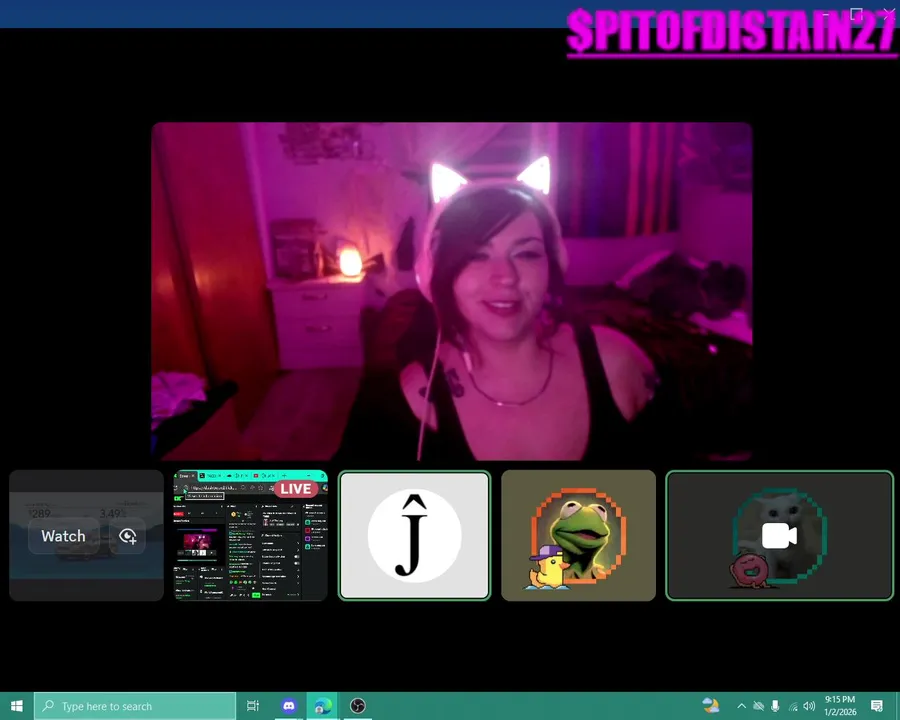The width and height of the screenshot is (900, 720).
Task: Select the Kermit frog avatar participant tile
Action: coord(579,535)
